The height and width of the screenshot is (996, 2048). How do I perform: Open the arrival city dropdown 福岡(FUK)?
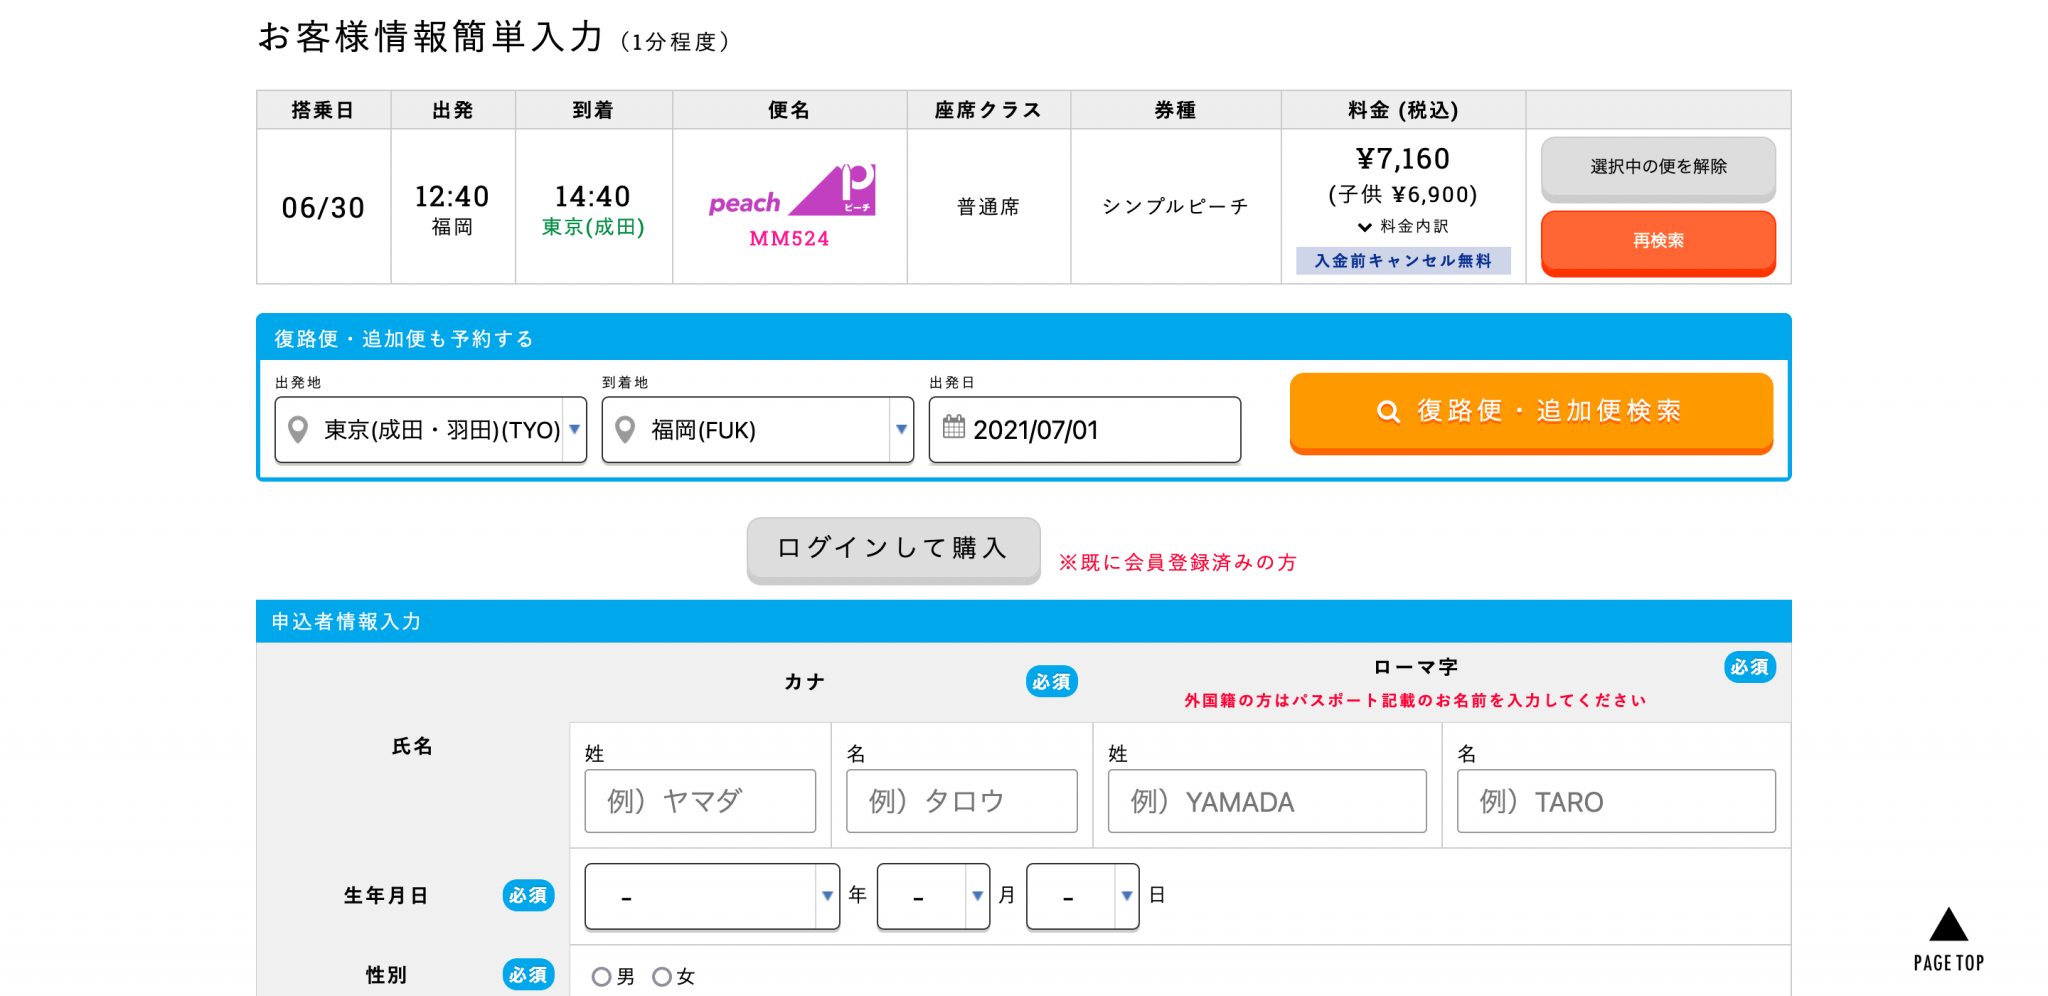click(x=757, y=430)
